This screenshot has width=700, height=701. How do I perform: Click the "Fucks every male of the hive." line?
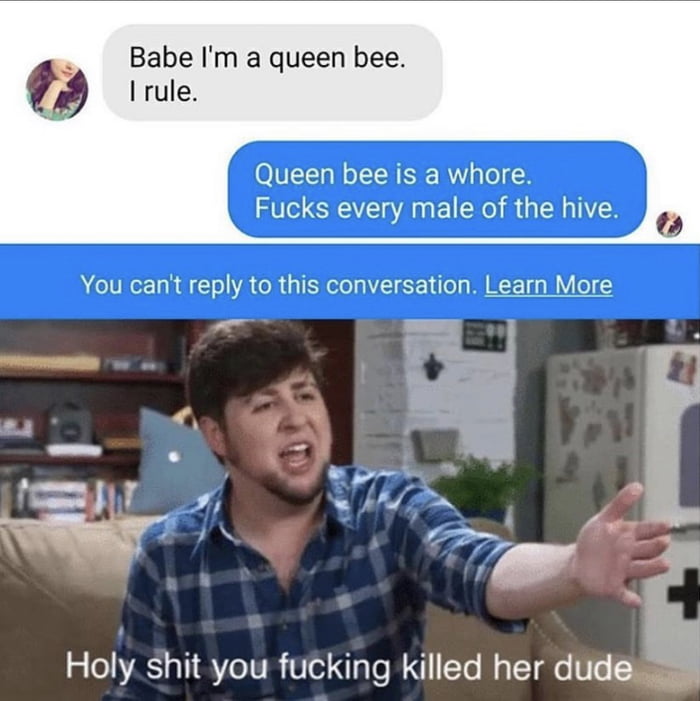click(x=437, y=208)
